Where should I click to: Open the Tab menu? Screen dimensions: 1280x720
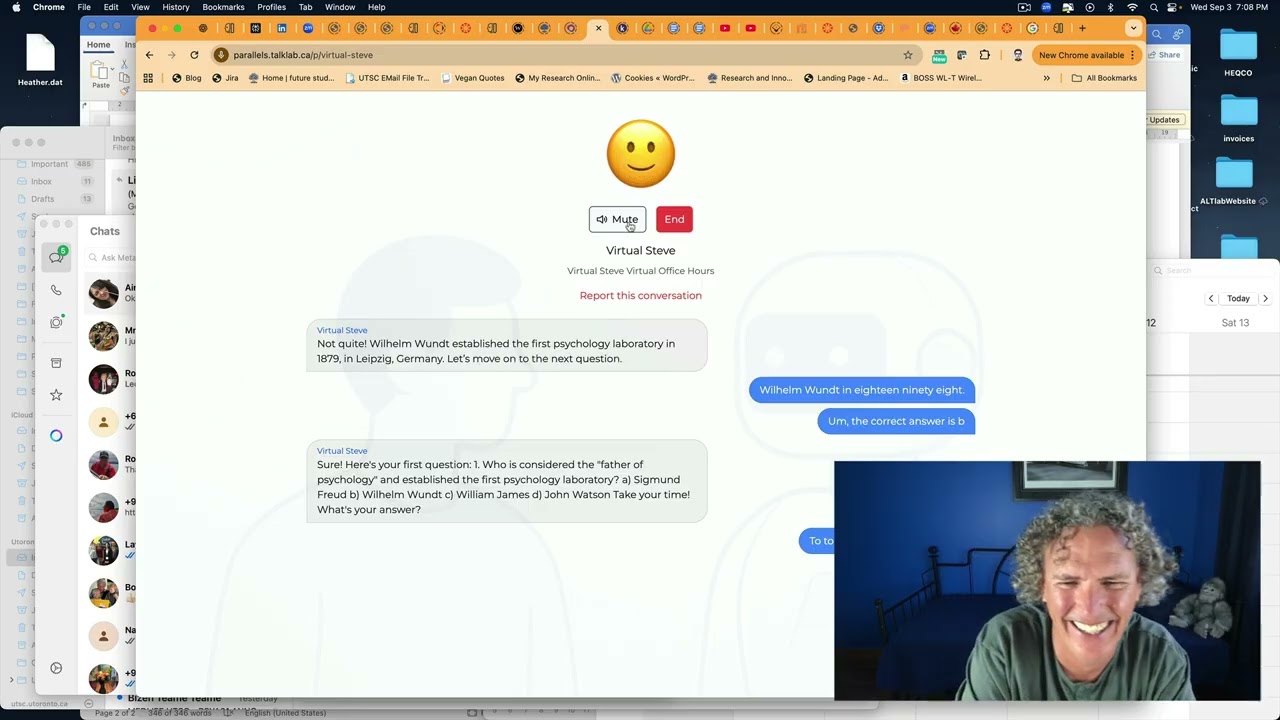tap(305, 7)
